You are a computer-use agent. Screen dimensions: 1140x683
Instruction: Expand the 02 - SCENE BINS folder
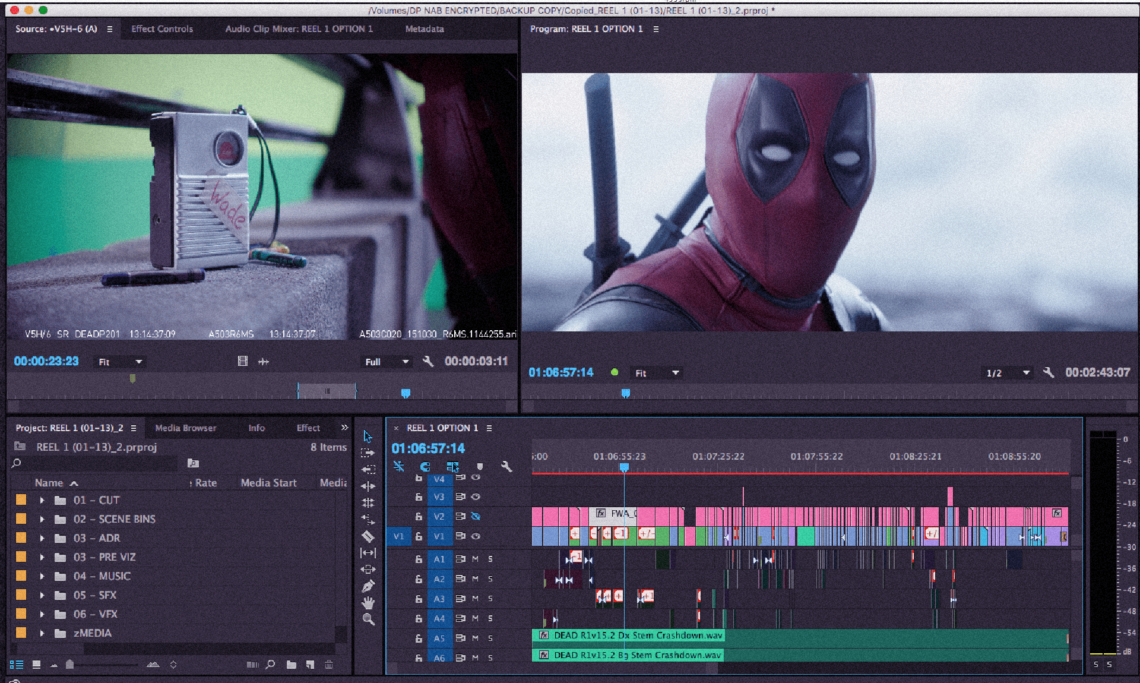pos(42,519)
